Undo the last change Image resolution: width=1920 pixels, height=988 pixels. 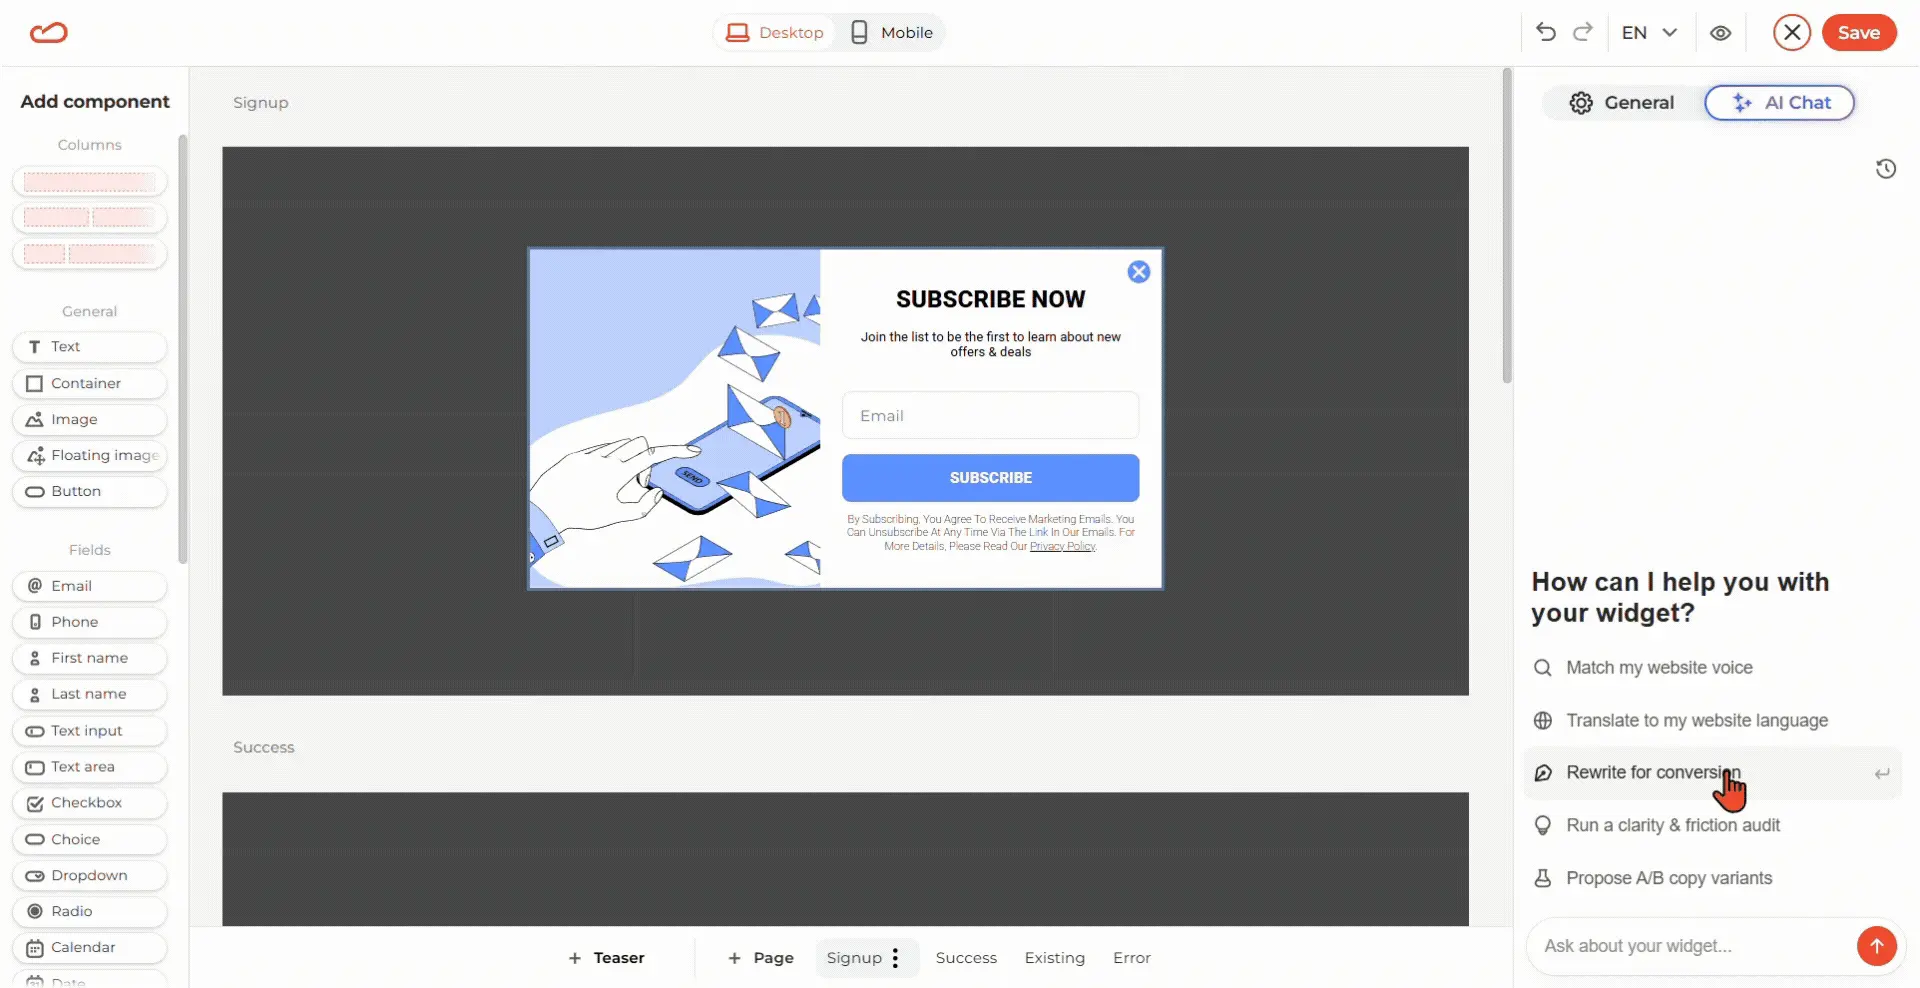1546,32
